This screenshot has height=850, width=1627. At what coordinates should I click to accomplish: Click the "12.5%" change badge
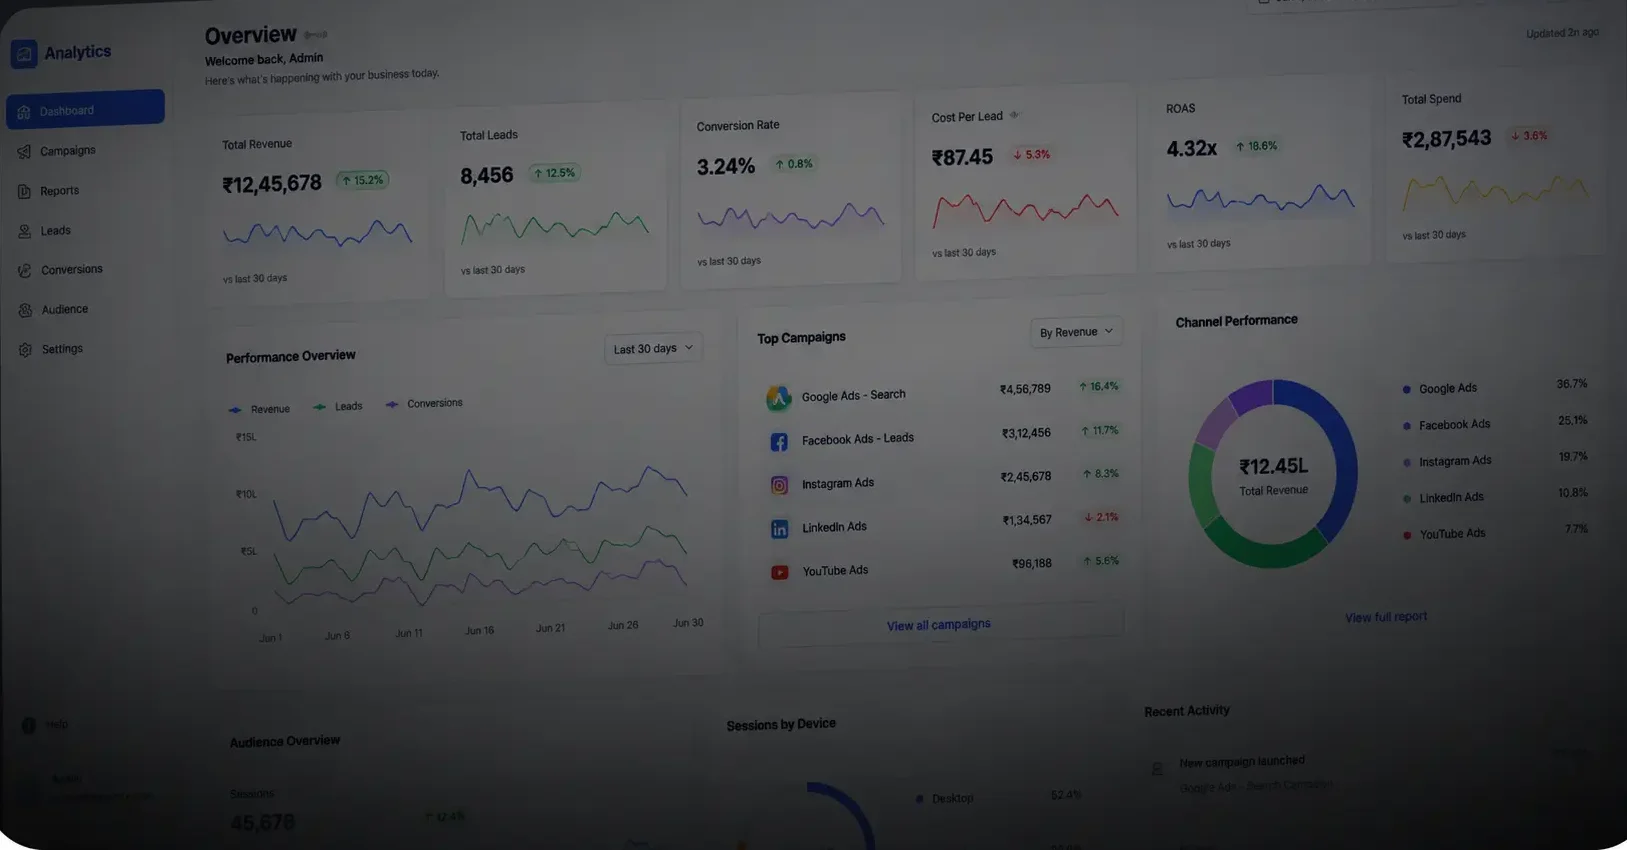click(554, 173)
